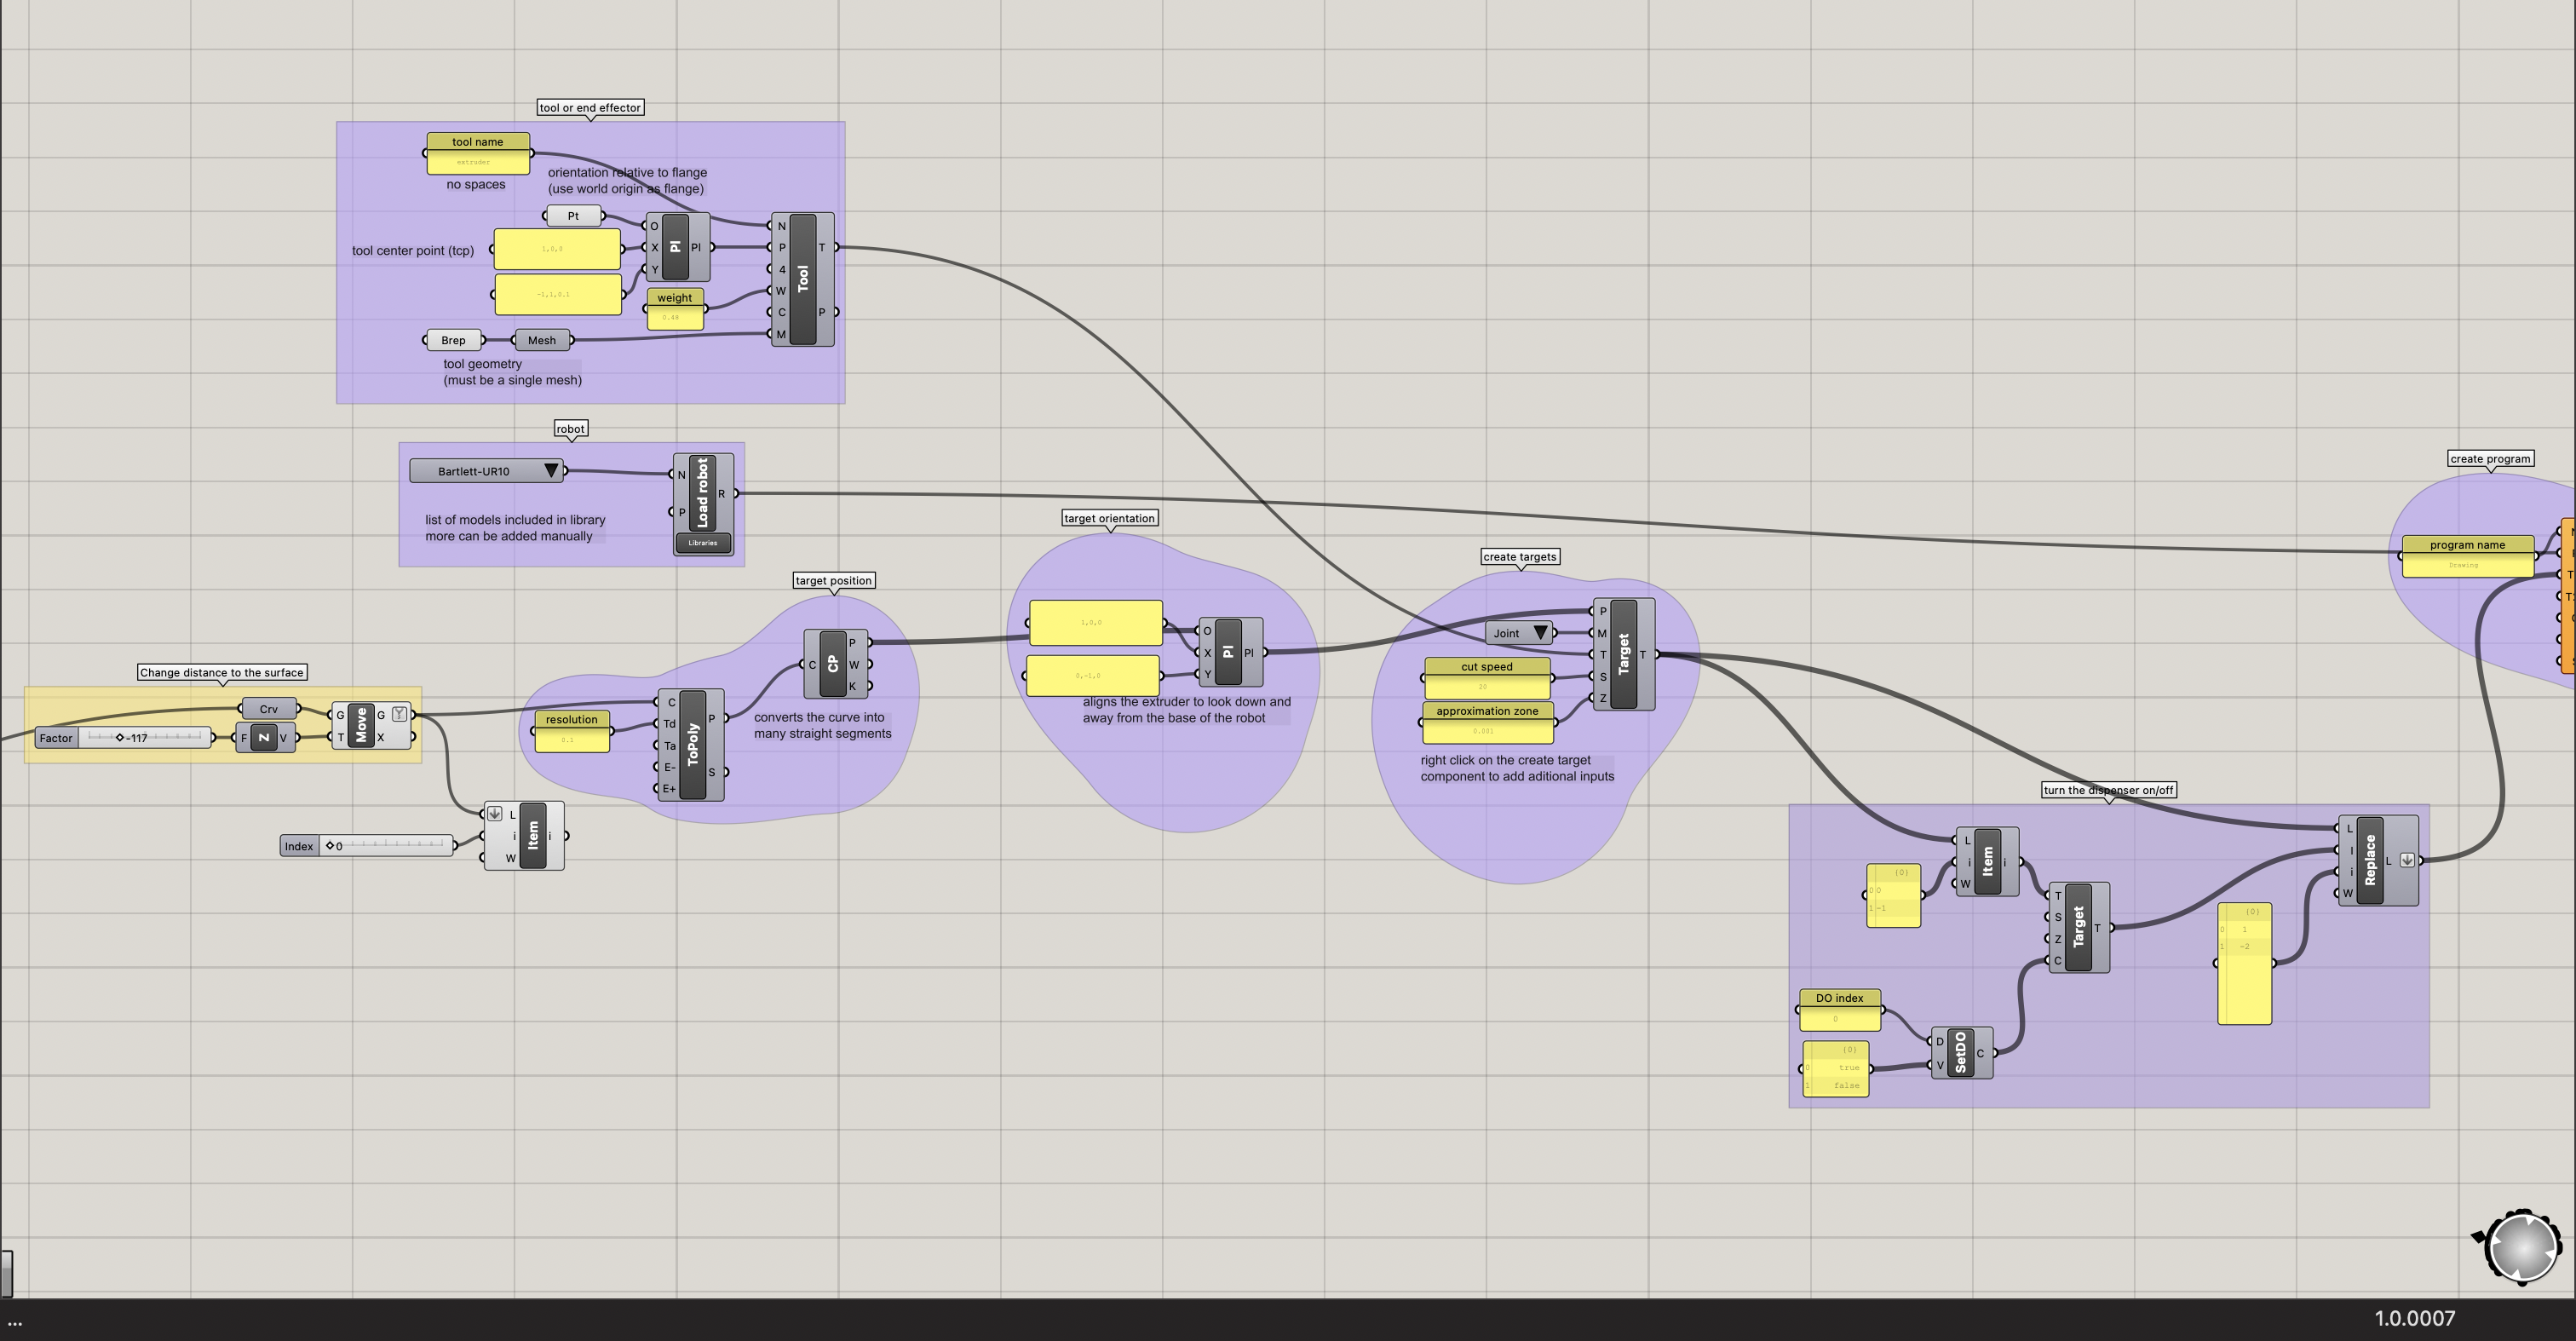Open the Bartlett-UR10 robot model dropdown
The width and height of the screenshot is (2576, 1341).
[x=553, y=470]
